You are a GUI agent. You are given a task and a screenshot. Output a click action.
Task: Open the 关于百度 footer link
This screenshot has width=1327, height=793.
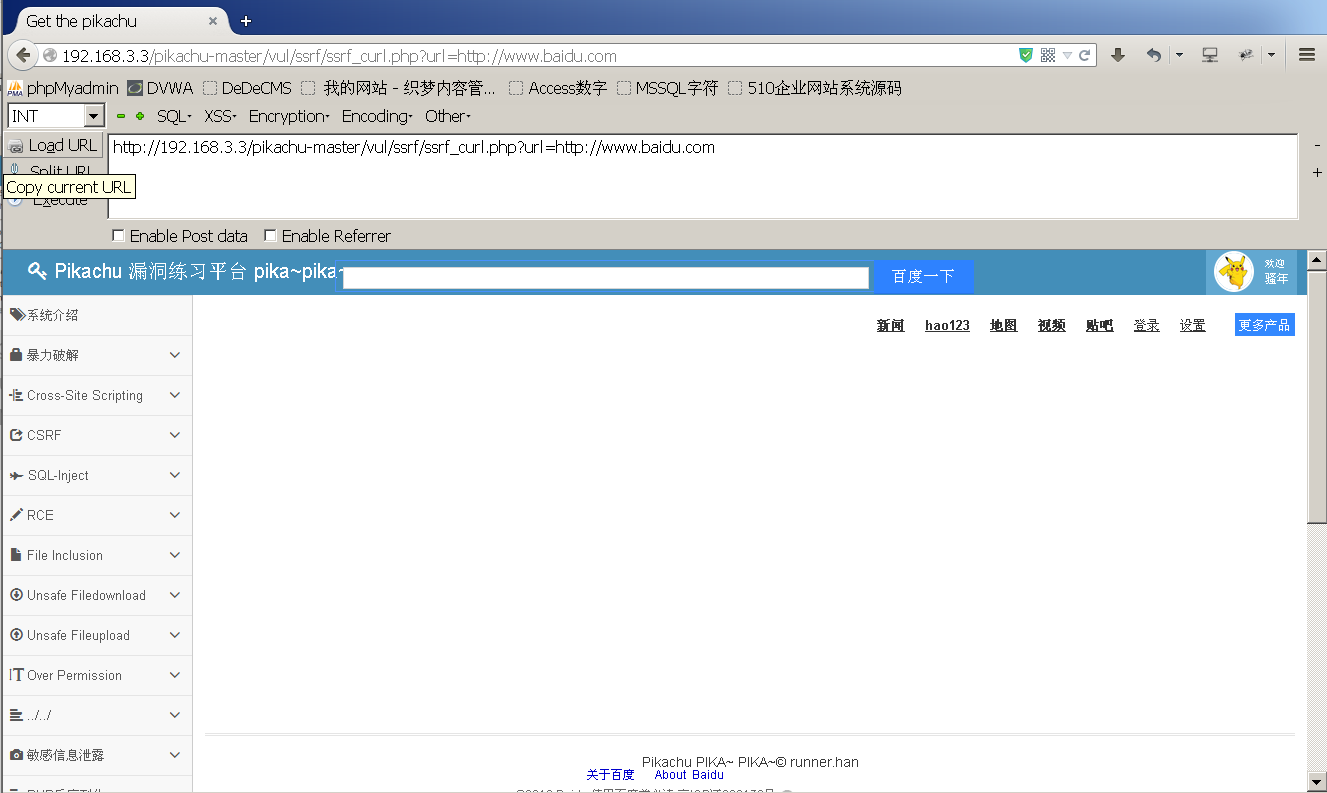tap(610, 775)
